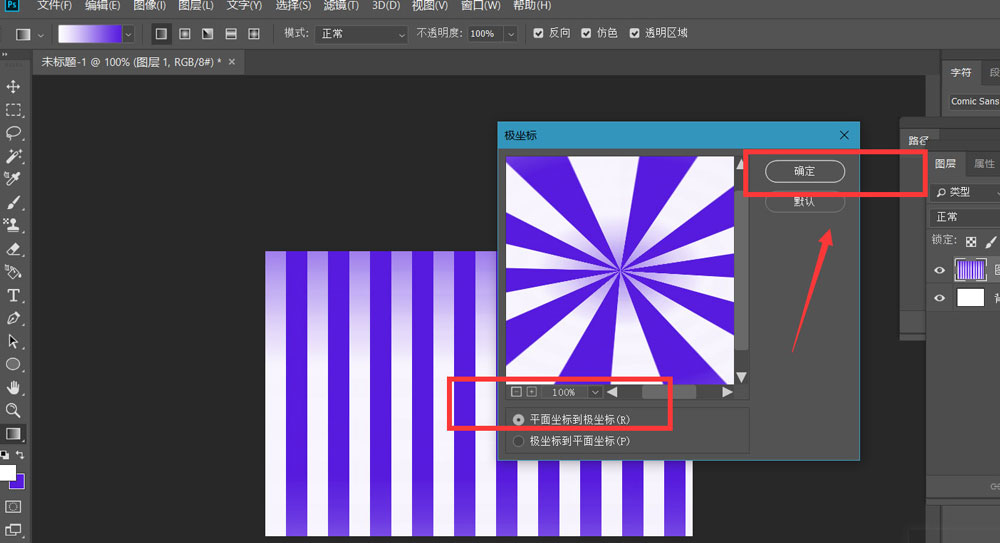Click the purple background color swatch
This screenshot has width=1000, height=543.
tap(18, 482)
